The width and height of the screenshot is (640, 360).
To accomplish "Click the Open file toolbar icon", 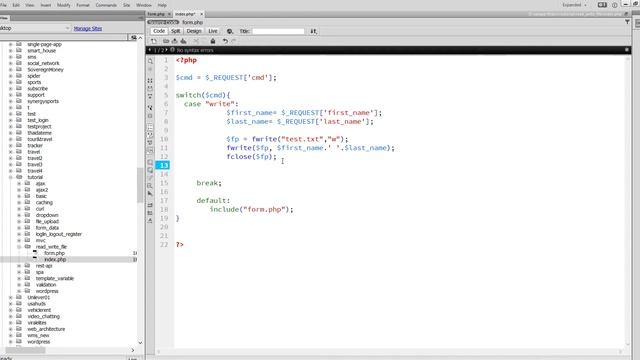I will pyautogui.click(x=166, y=41).
